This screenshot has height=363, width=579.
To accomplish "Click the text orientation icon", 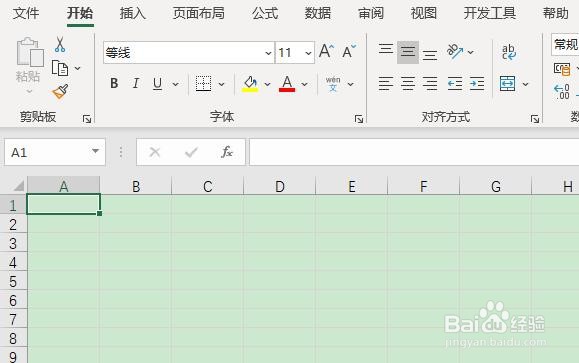I will coord(455,51).
